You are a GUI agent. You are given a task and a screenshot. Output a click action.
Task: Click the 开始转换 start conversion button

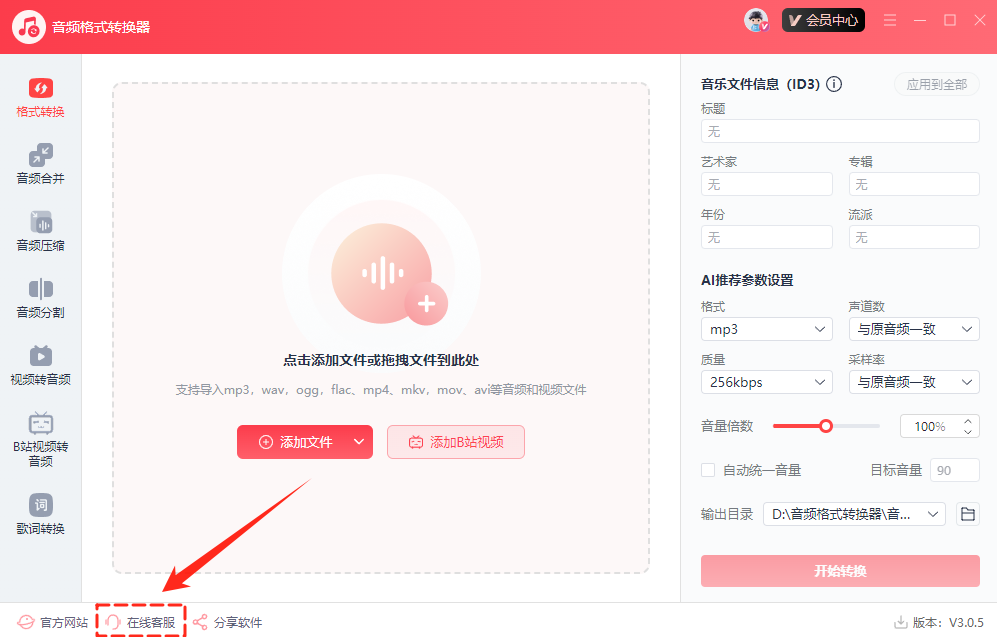click(x=840, y=571)
